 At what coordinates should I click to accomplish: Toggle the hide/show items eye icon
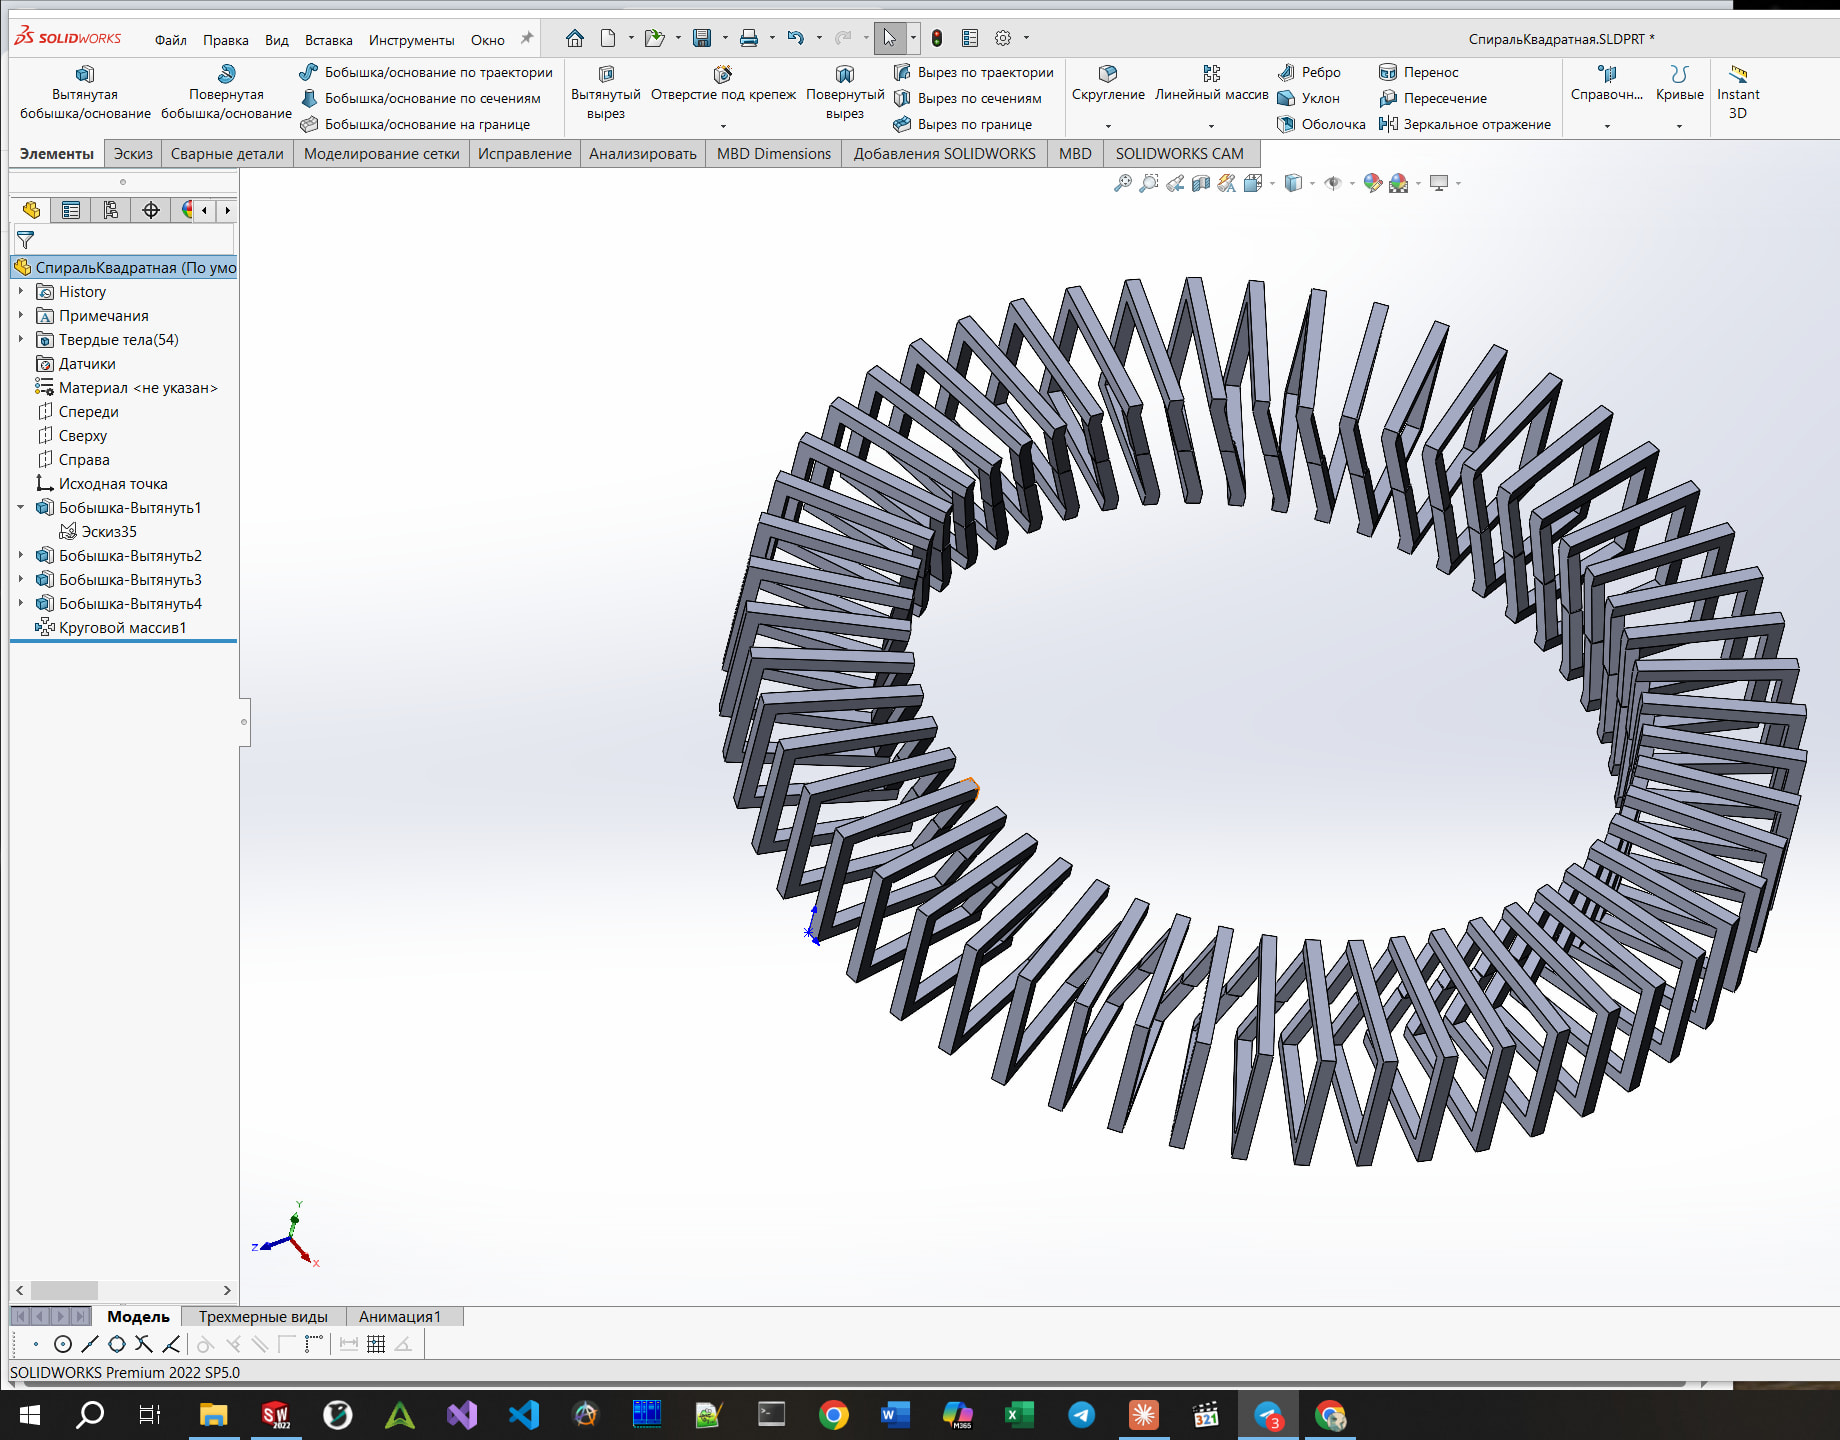1332,183
